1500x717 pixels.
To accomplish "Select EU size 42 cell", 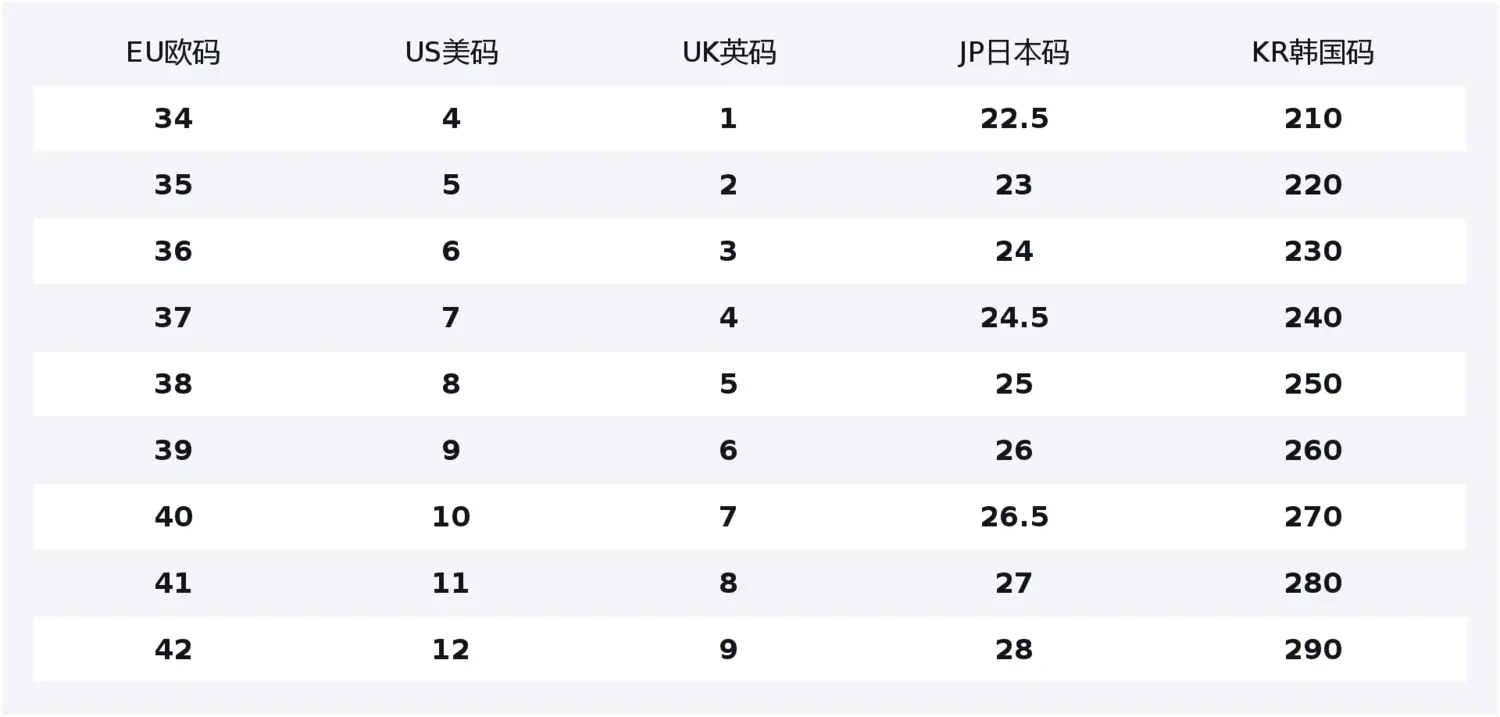I will pyautogui.click(x=173, y=650).
